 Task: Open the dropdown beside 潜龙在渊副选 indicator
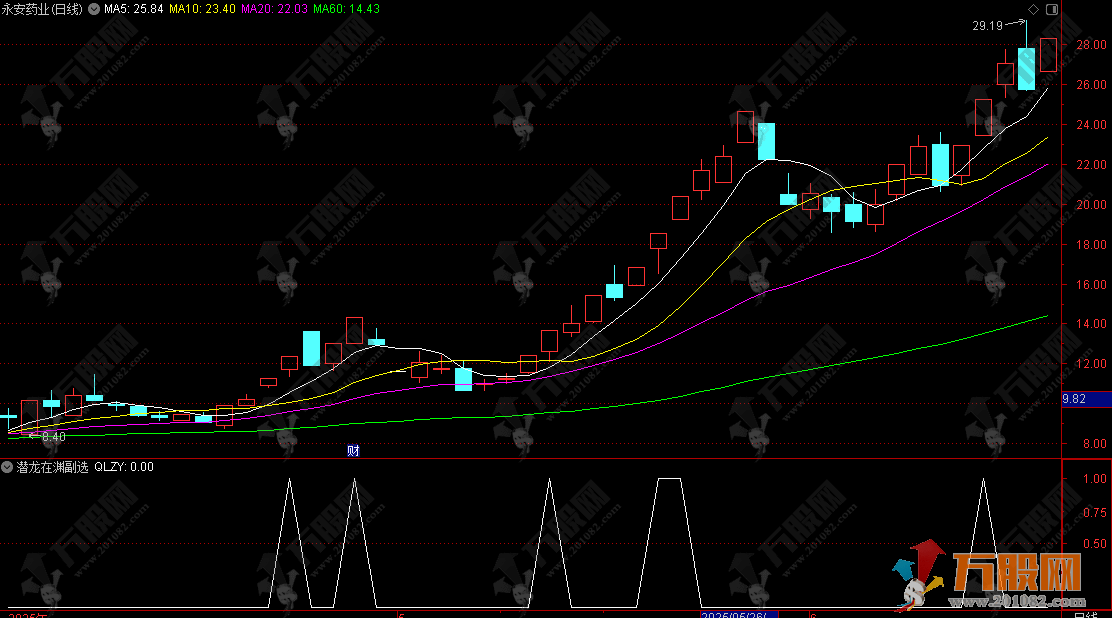pyautogui.click(x=7, y=467)
